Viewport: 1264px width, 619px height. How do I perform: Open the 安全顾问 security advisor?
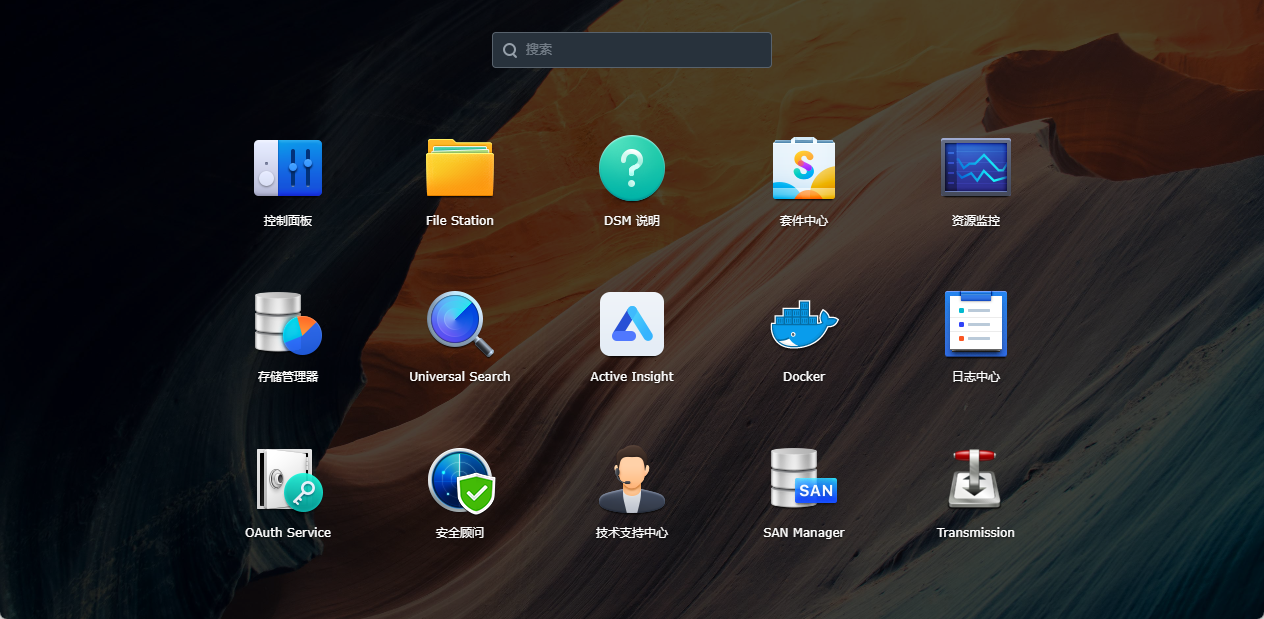(460, 480)
